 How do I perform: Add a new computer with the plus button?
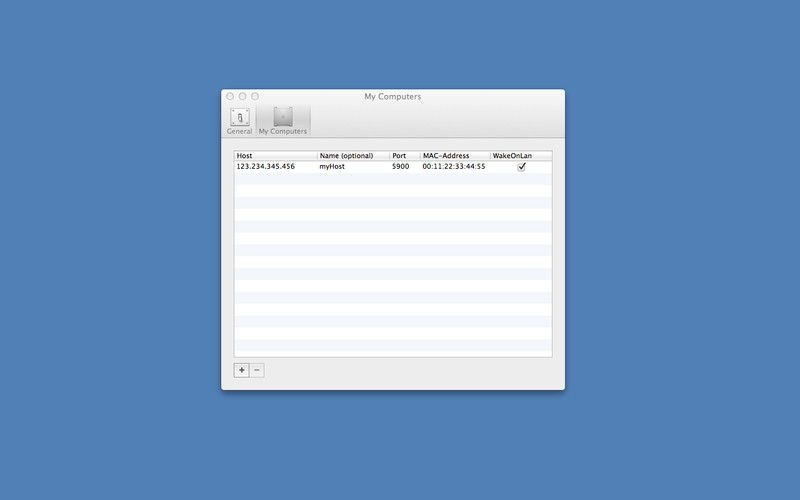pos(241,370)
